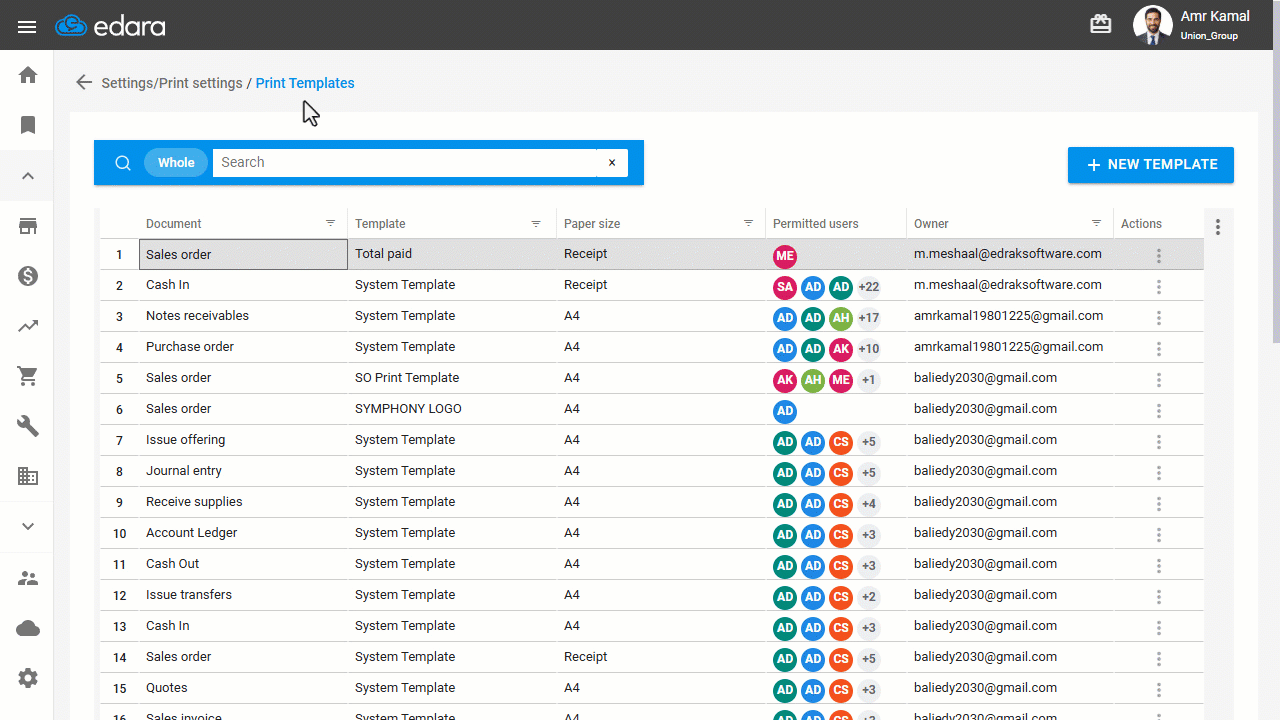The image size is (1280, 720).
Task: Open actions menu for SO Print Template row
Action: pos(1159,380)
